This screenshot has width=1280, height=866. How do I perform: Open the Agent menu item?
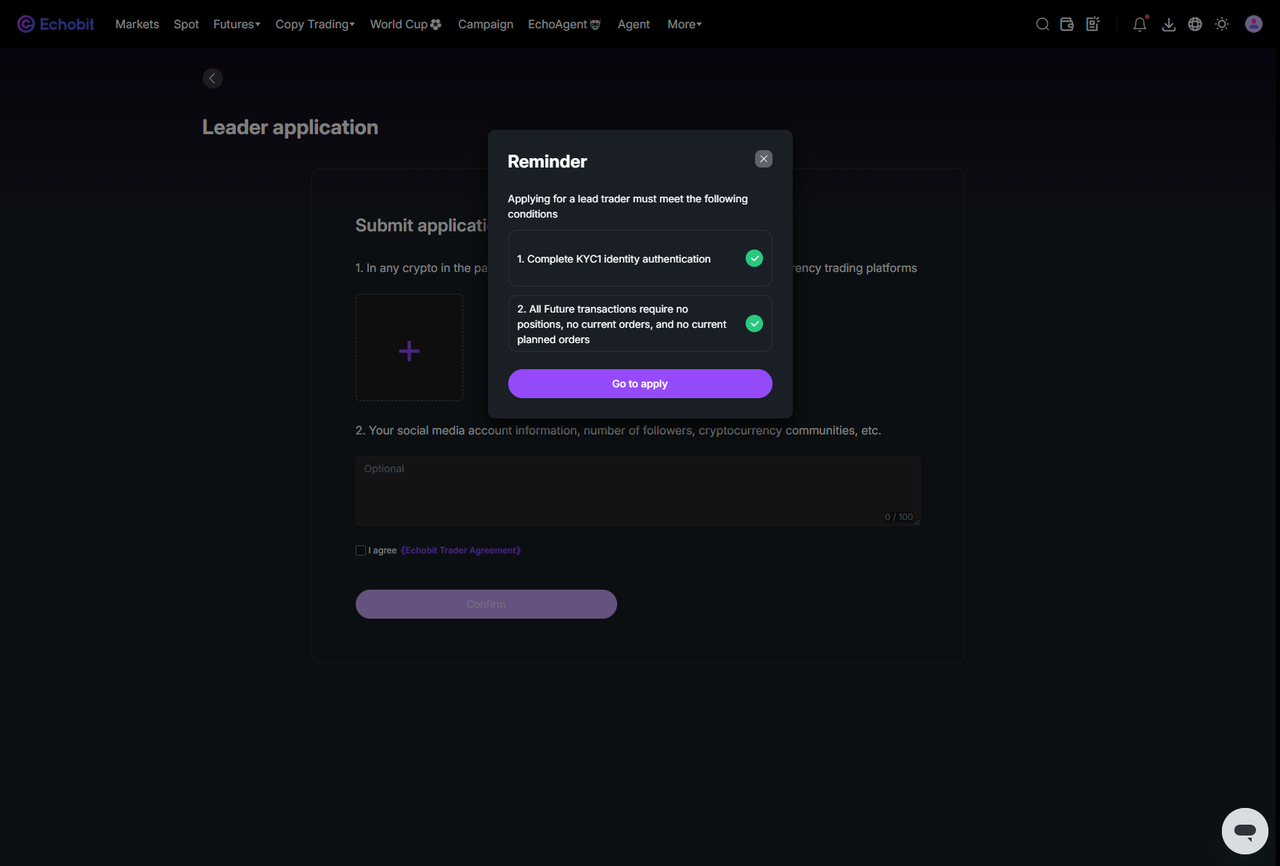(x=634, y=24)
